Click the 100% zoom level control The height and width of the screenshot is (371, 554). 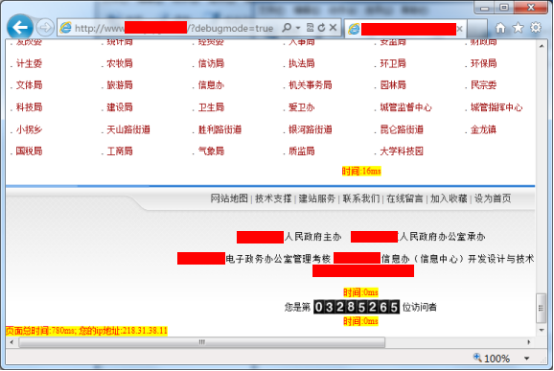tap(492, 358)
